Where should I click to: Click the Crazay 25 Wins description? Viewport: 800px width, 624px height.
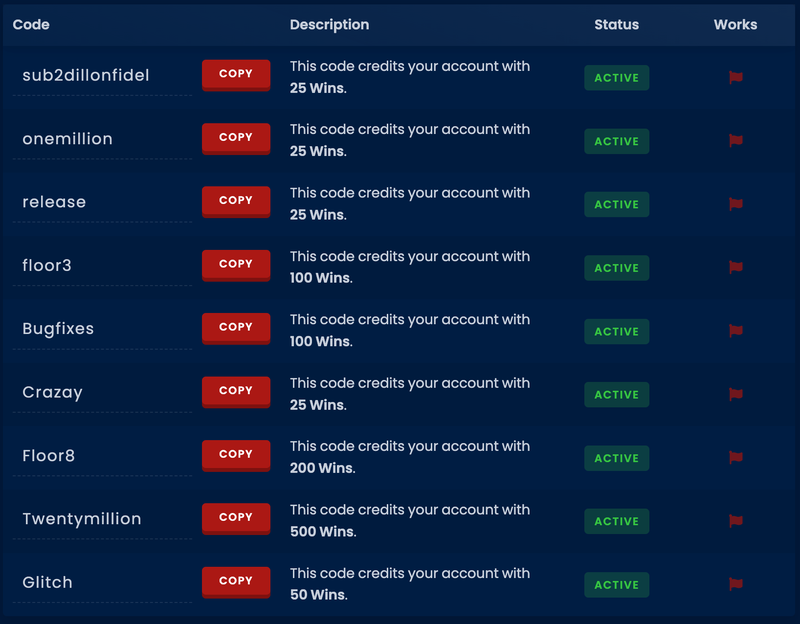410,394
